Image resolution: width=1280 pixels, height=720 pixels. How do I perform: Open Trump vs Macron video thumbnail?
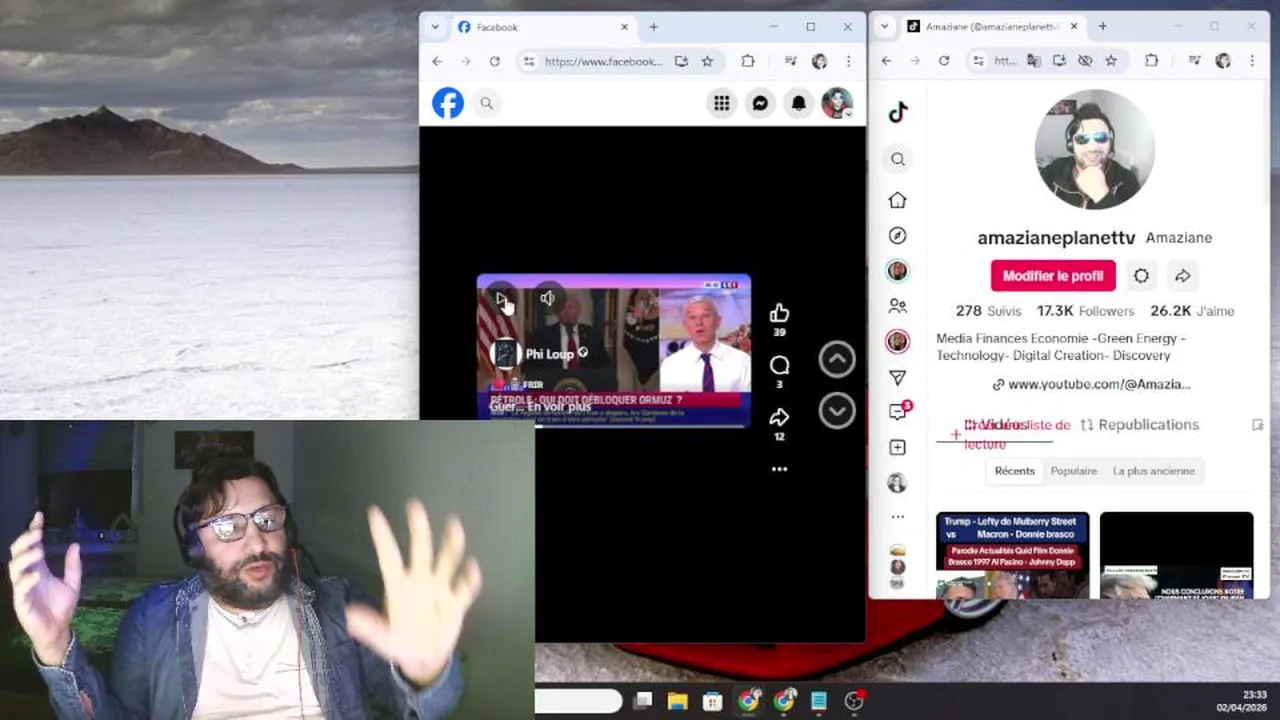[1012, 555]
